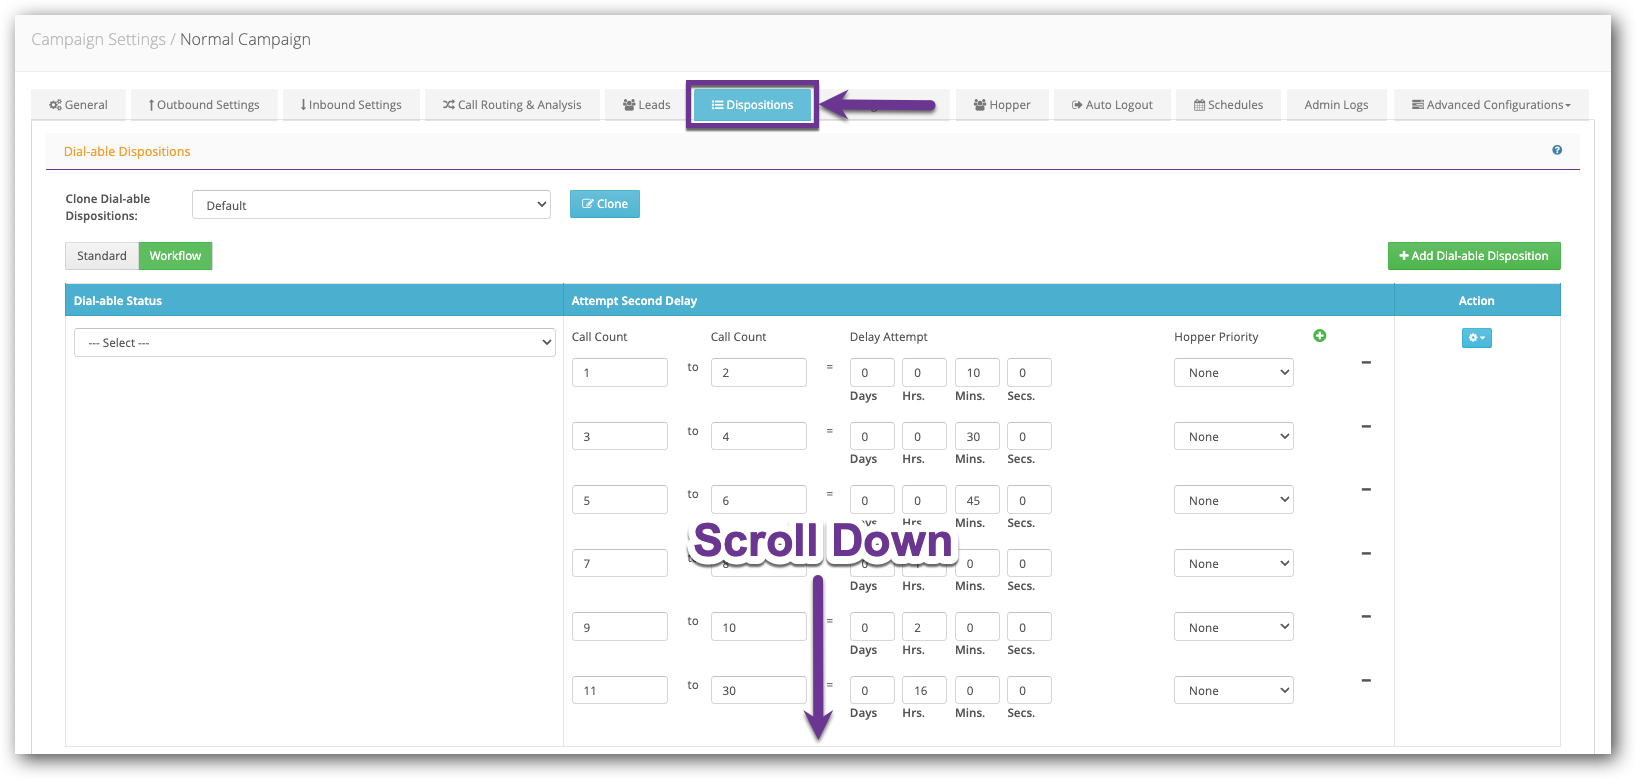Click the Days field in row 11 to 30

pos(872,691)
